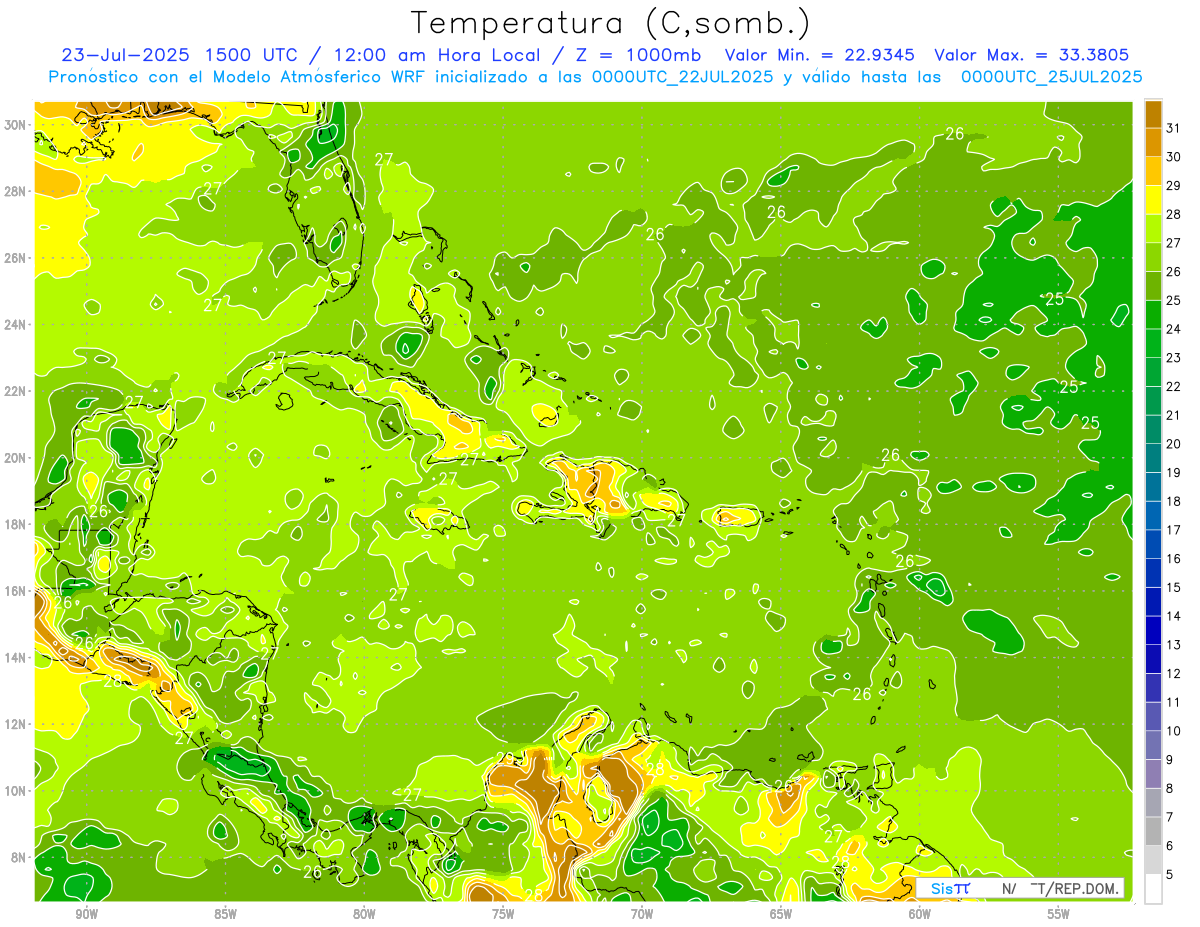Screen dimensions: 1200x927
Task: Click the legend value 24
Action: (x=1174, y=329)
